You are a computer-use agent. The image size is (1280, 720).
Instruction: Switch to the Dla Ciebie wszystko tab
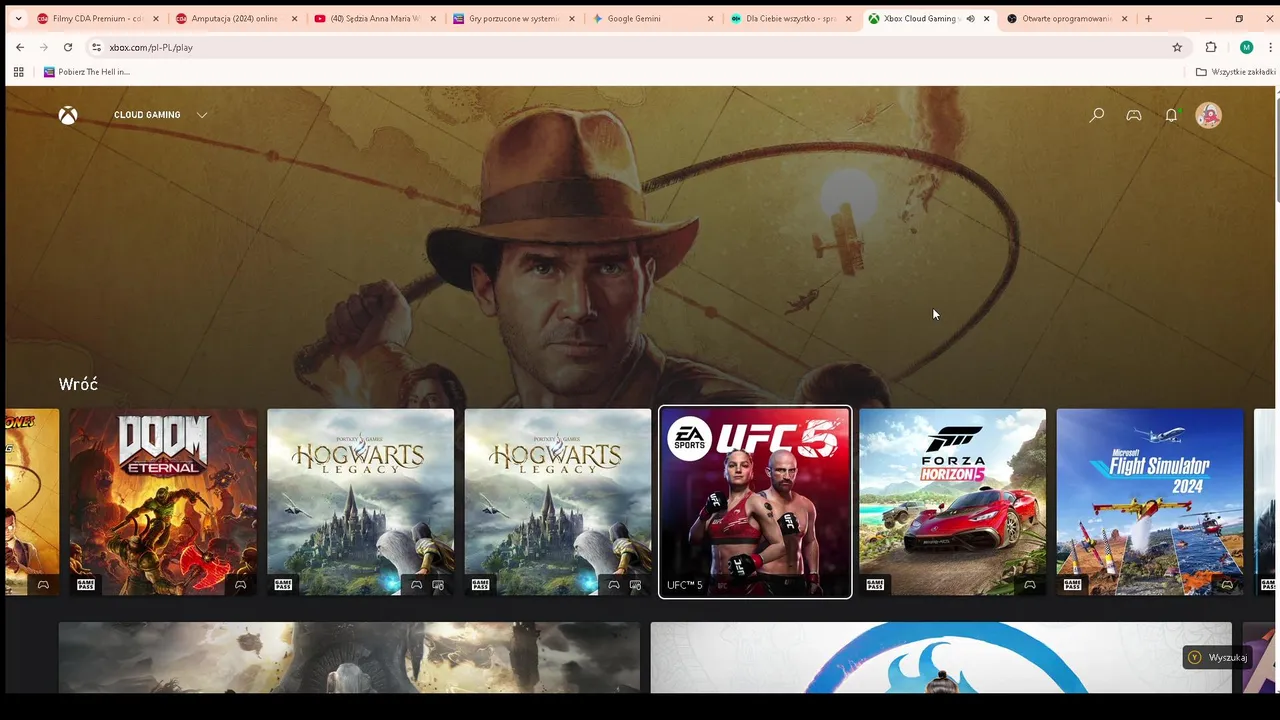[x=790, y=18]
